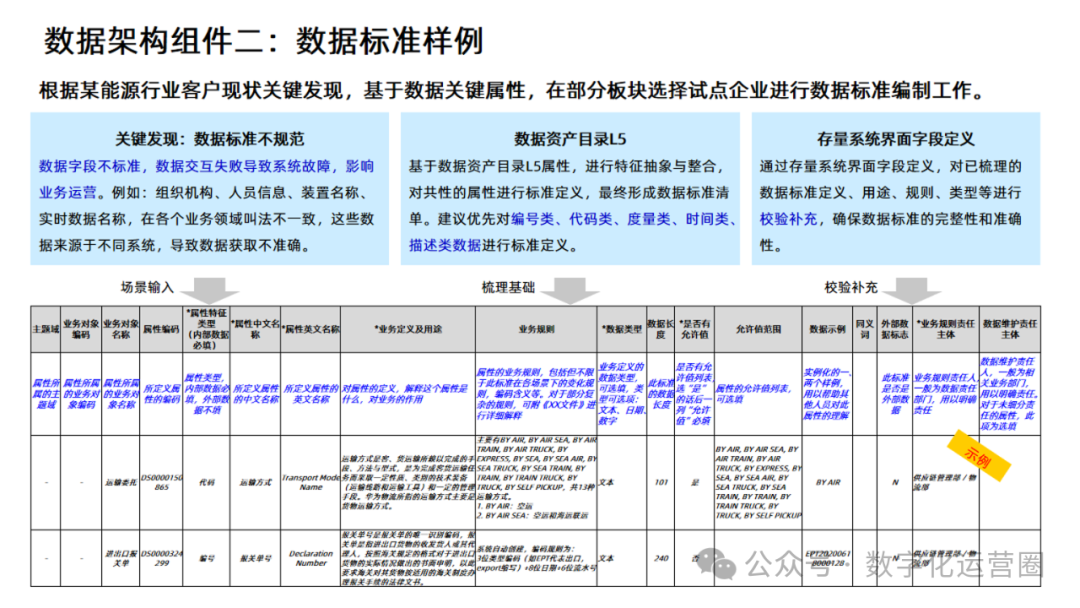The height and width of the screenshot is (608, 1080).
Task: Click the subtitle sentence starting 根据某能源行业客户现状关键发现
Action: click(x=513, y=90)
